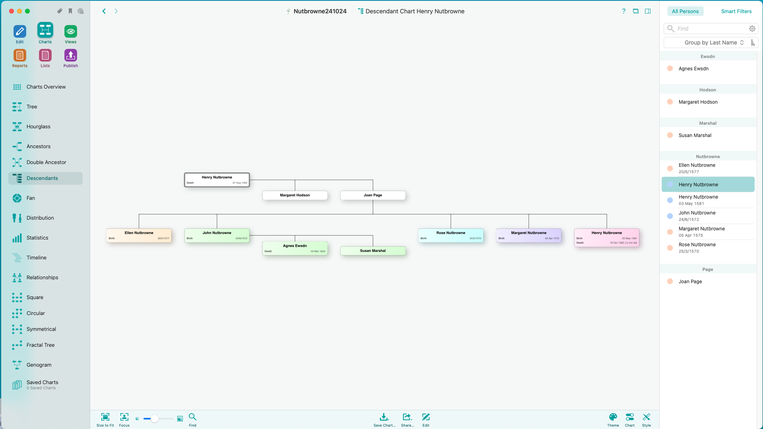
Task: Adjust the zoom slider handle
Action: pyautogui.click(x=154, y=419)
